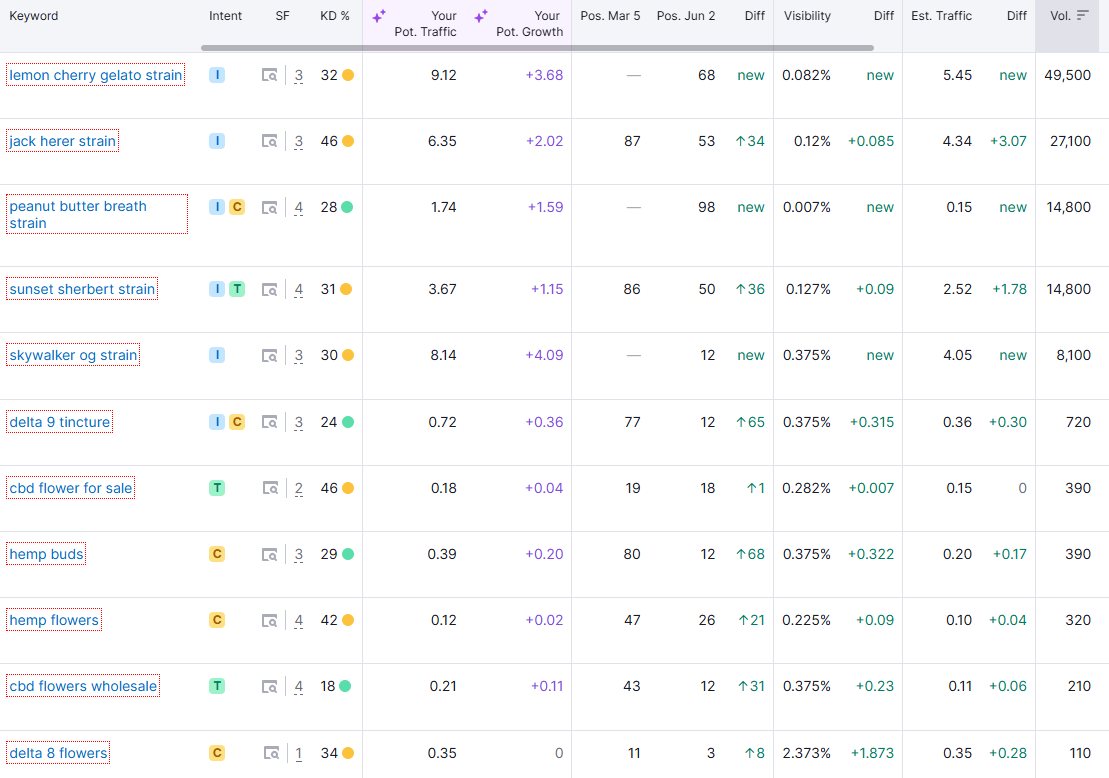Viewport: 1109px width, 778px height.
Task: Click SF count 4 for sunset sherbert strain
Action: 298,289
